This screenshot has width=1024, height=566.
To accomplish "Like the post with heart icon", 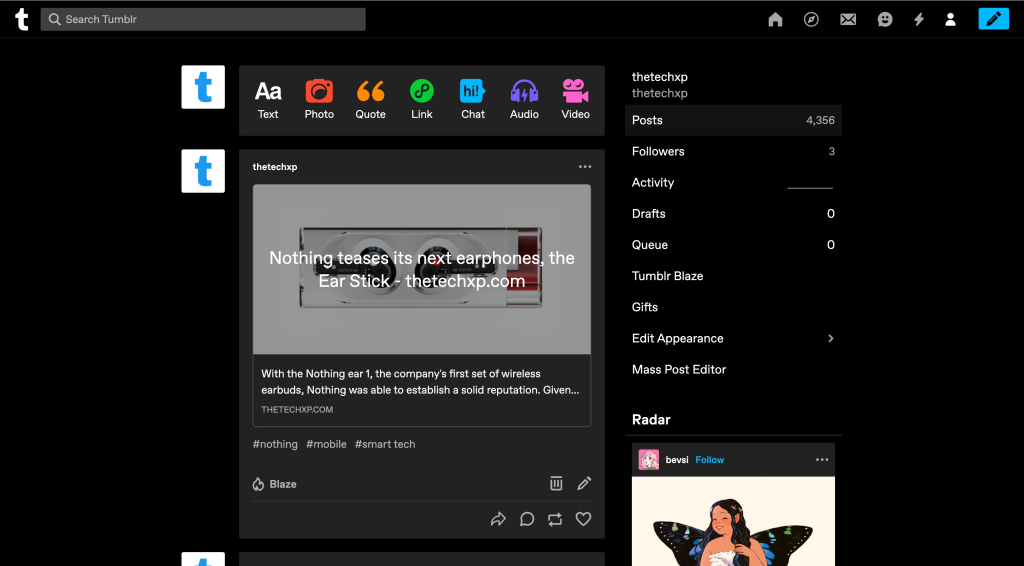I will pyautogui.click(x=583, y=519).
